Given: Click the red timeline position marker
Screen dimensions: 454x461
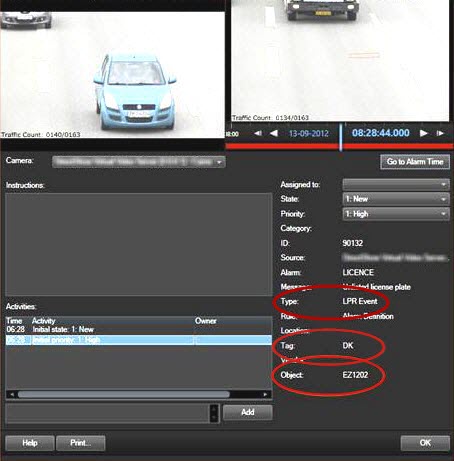Looking at the screenshot, I should (341, 137).
